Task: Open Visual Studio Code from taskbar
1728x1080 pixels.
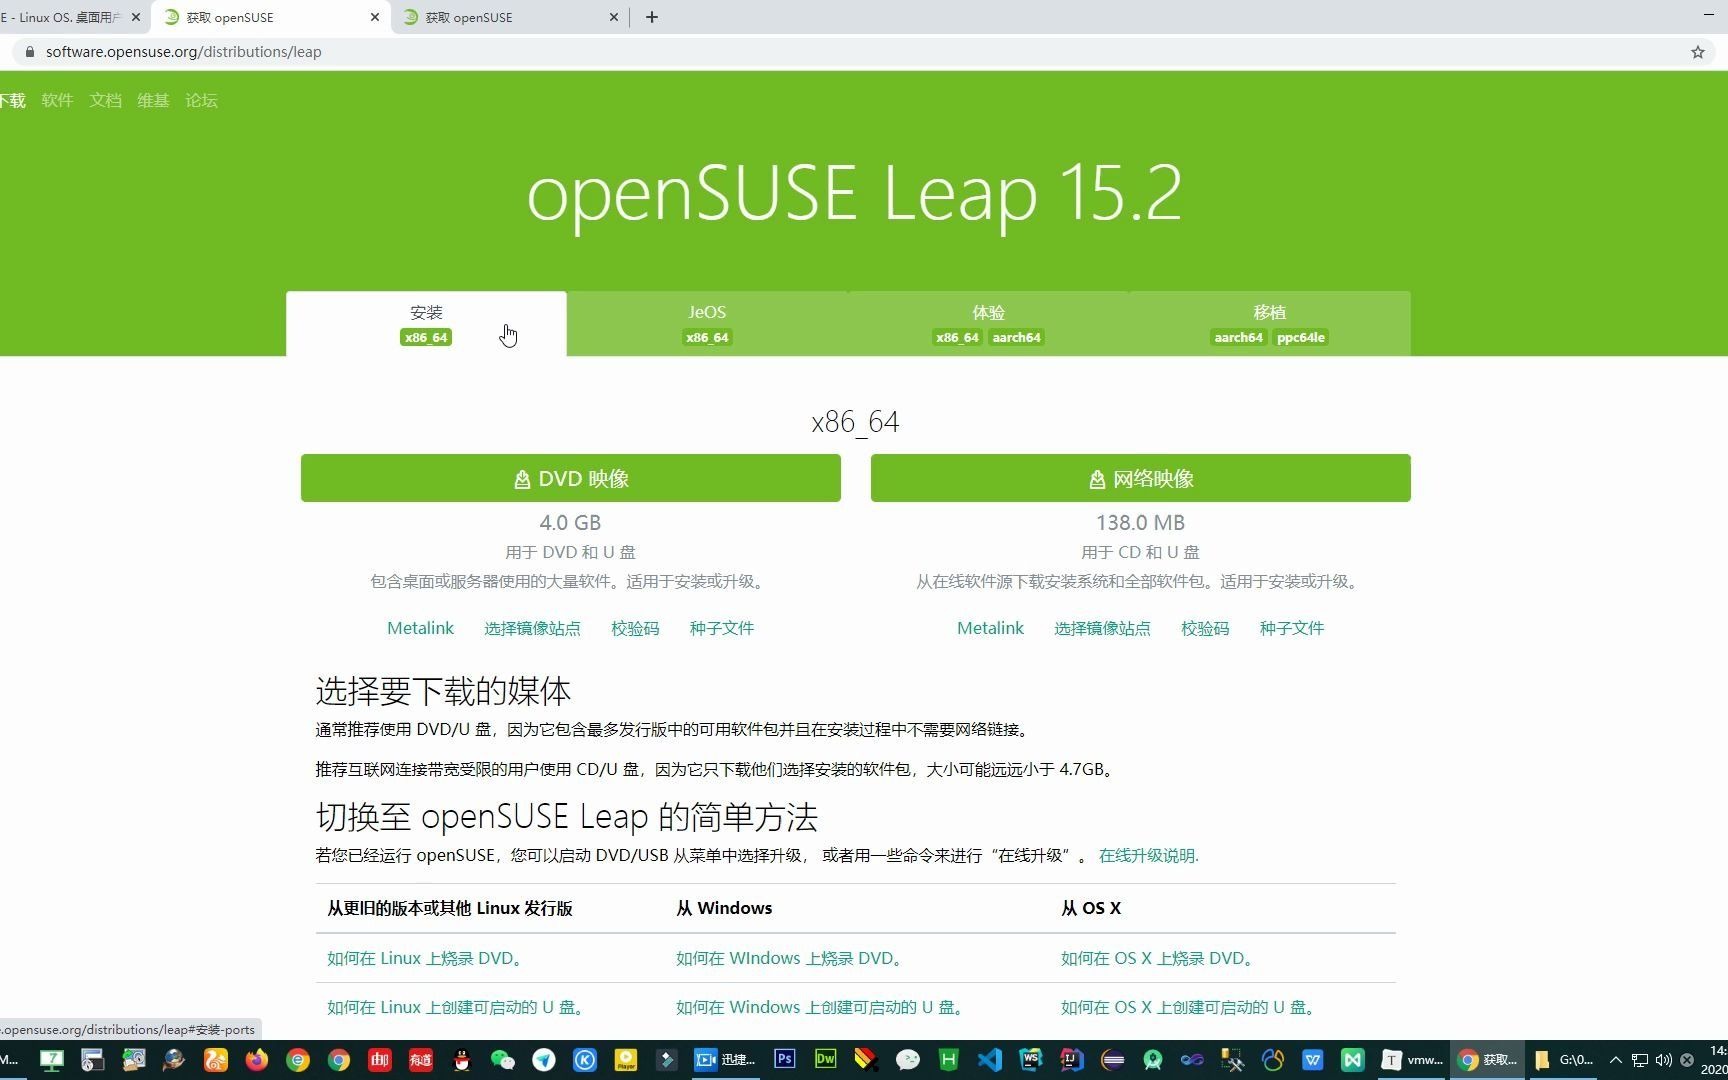Action: point(990,1060)
